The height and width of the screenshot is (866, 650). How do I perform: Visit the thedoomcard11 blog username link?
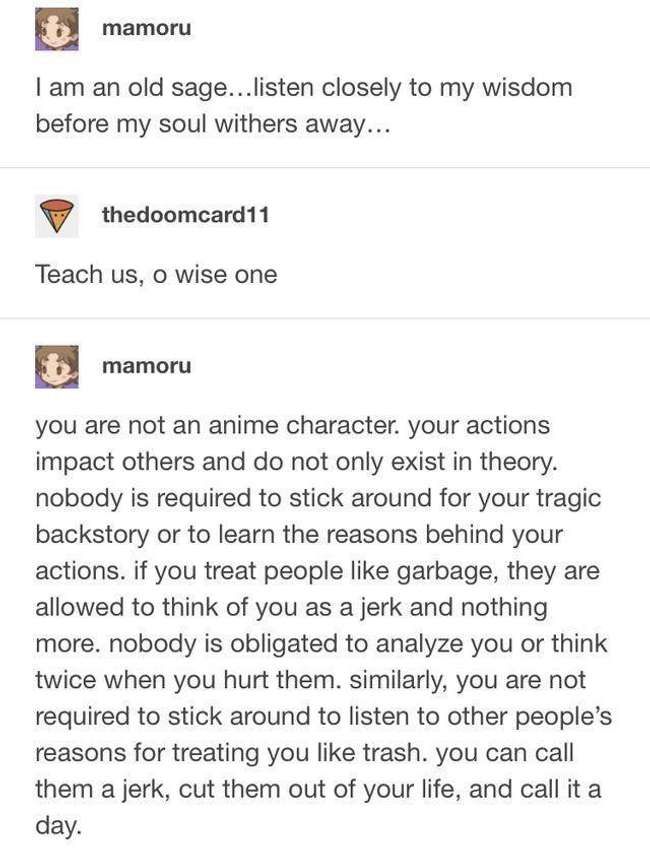pos(186,214)
